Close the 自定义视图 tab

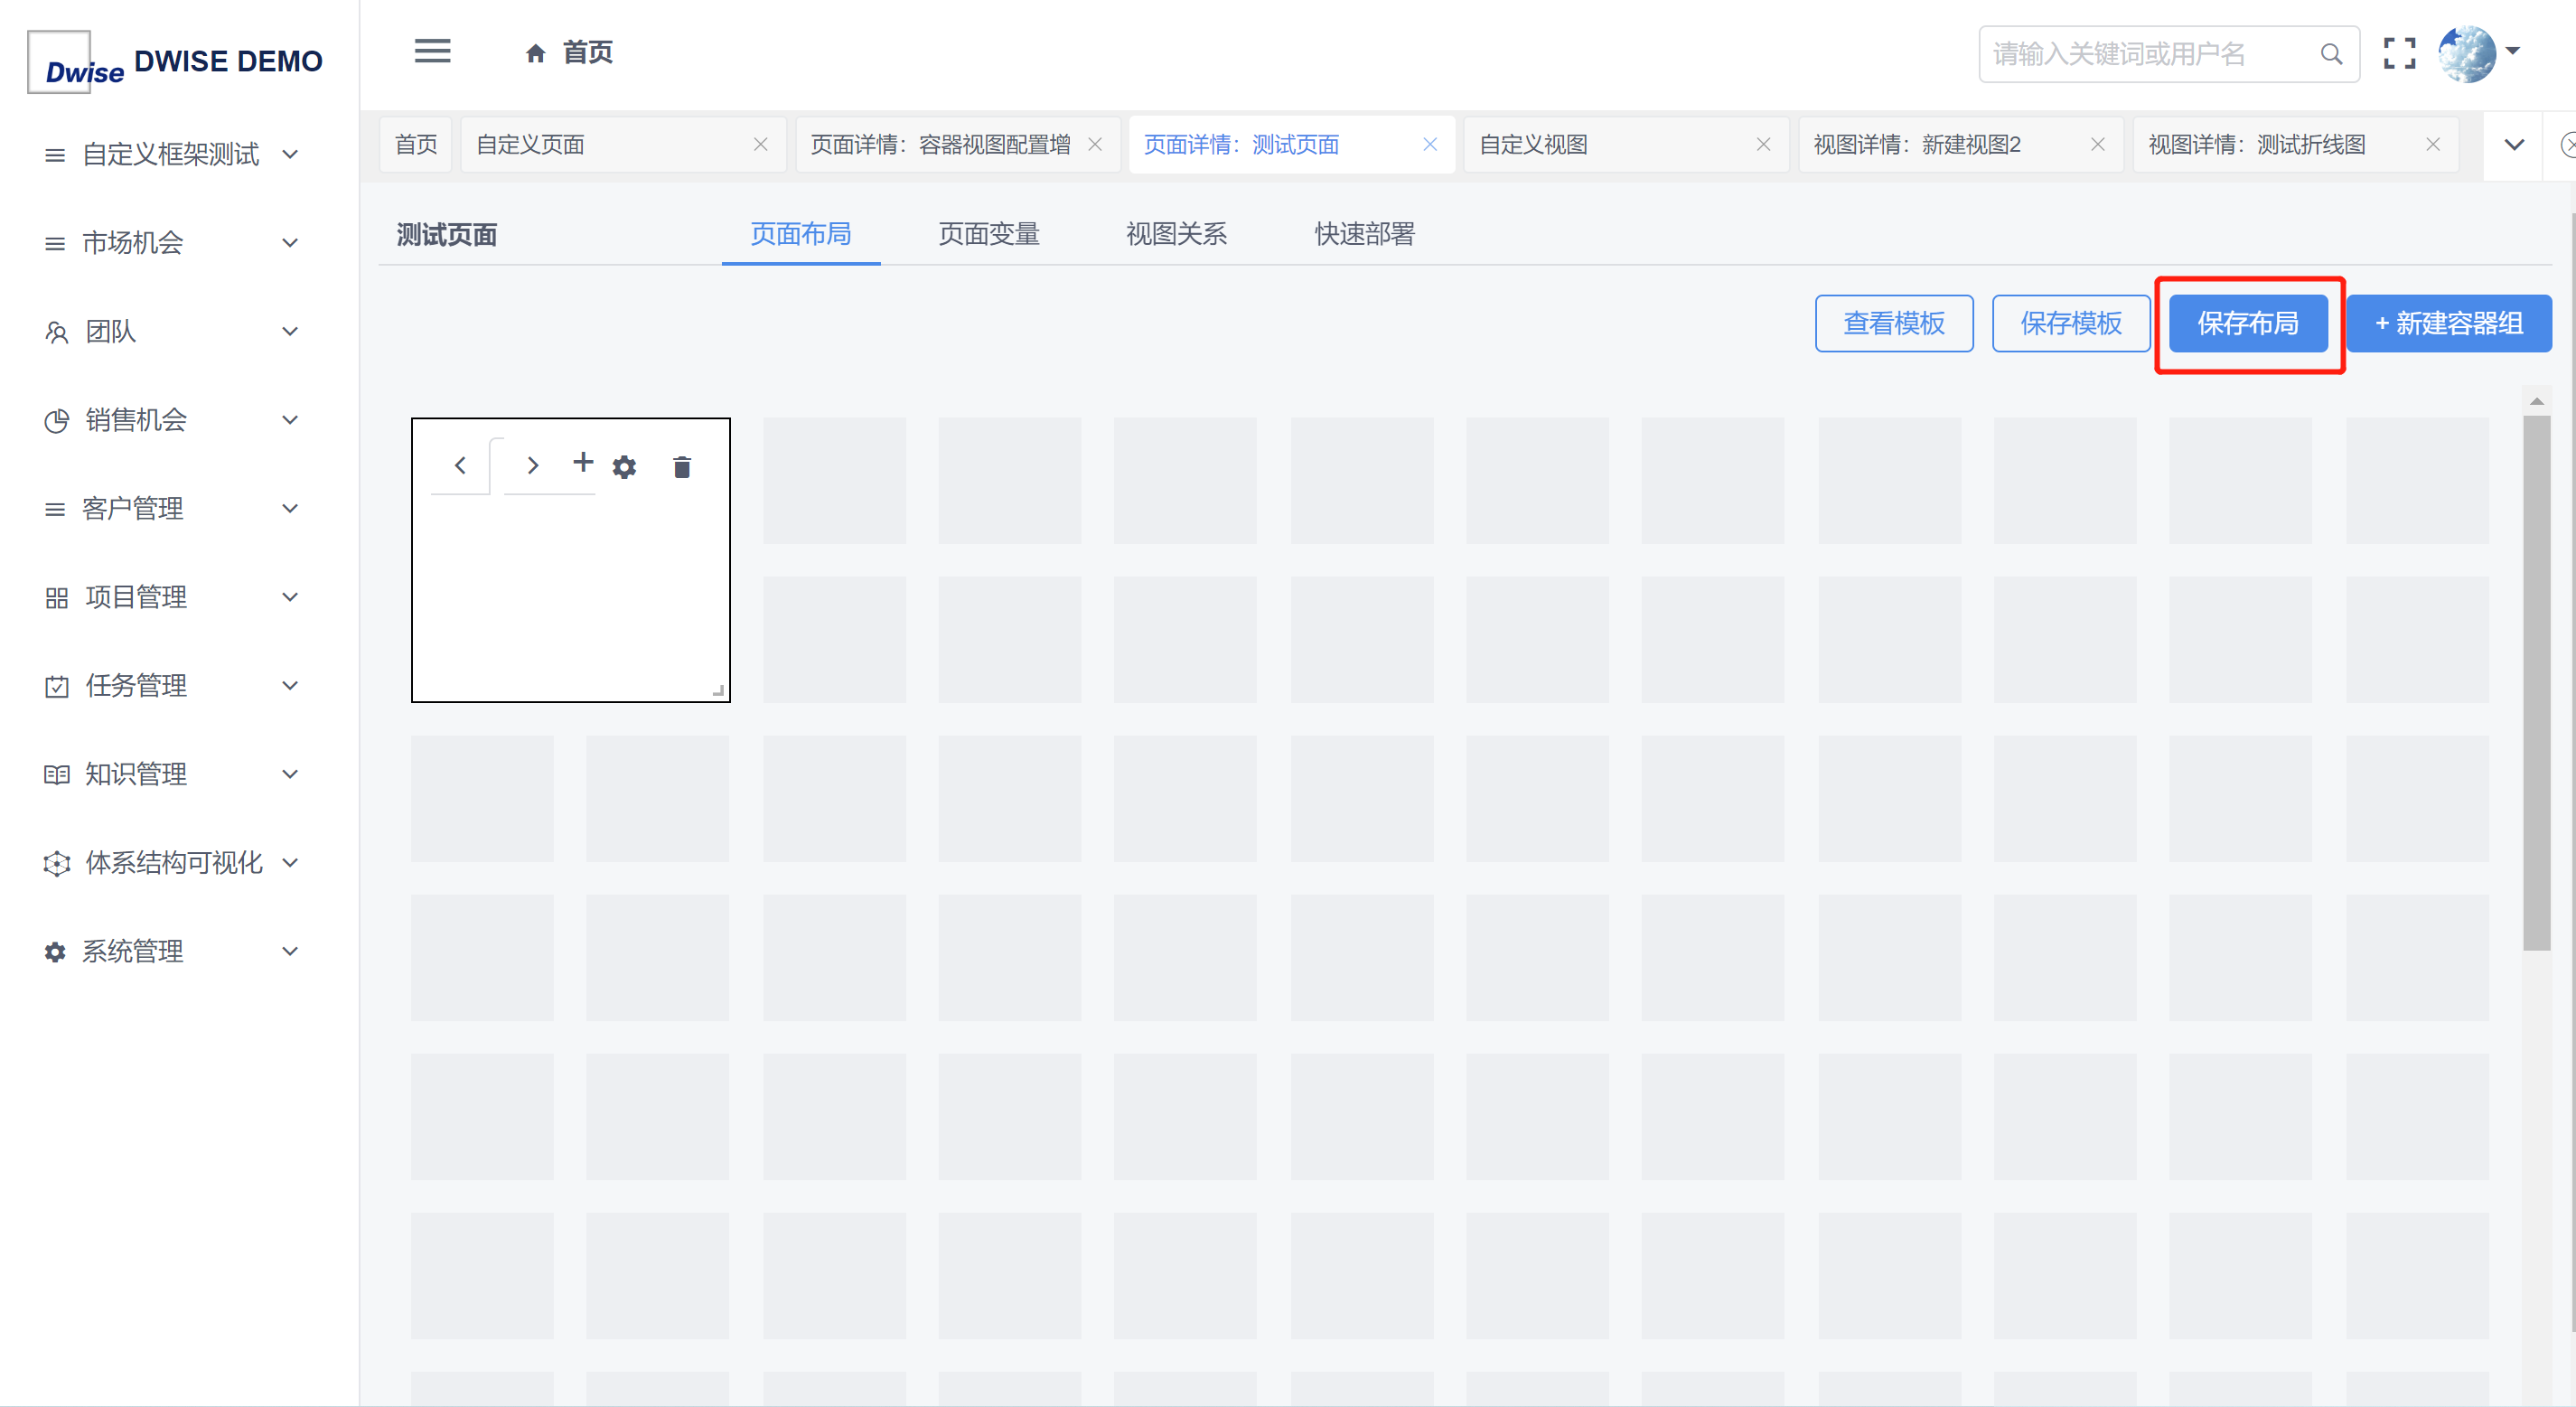1764,145
